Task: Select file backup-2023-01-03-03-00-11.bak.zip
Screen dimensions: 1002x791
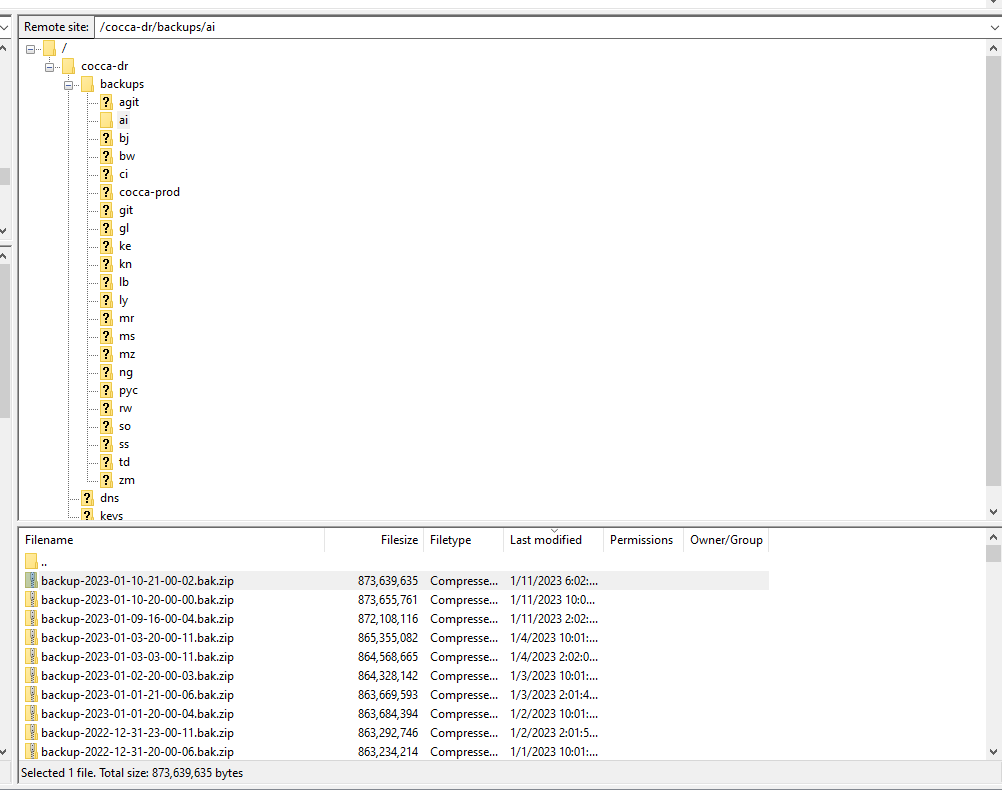Action: (x=137, y=657)
